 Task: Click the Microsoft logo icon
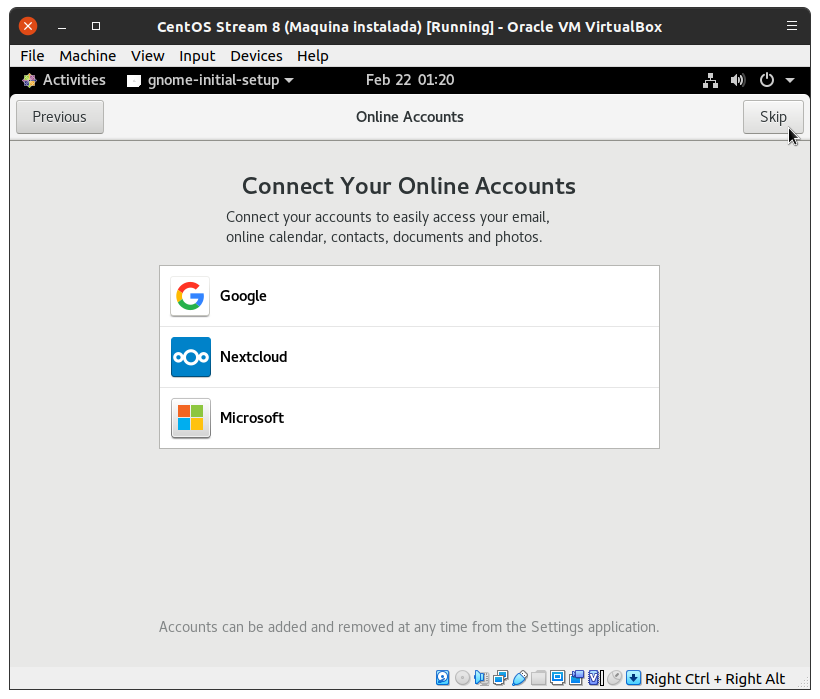[x=190, y=418]
